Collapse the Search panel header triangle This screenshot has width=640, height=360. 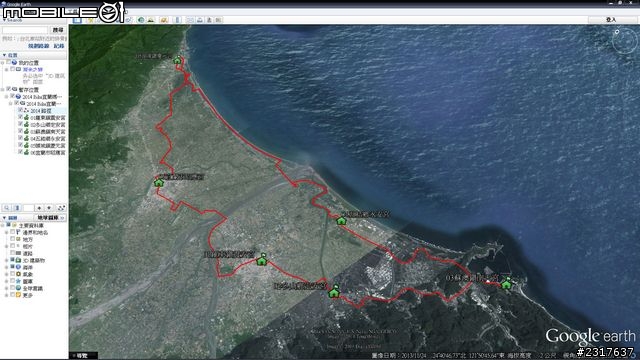click(x=4, y=20)
